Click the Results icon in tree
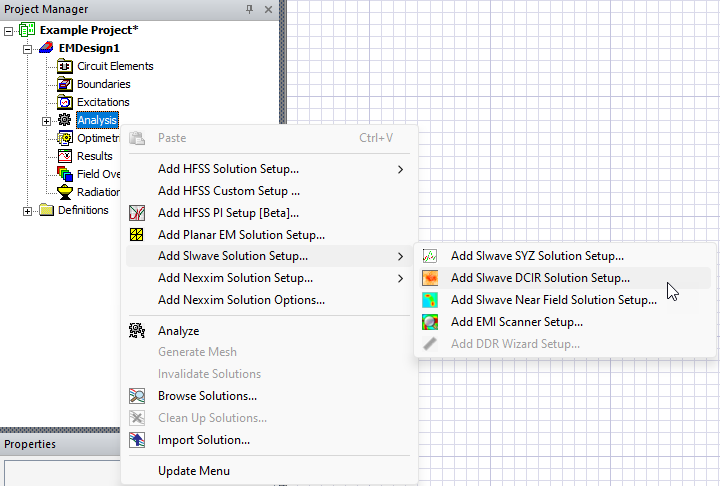 [x=65, y=156]
